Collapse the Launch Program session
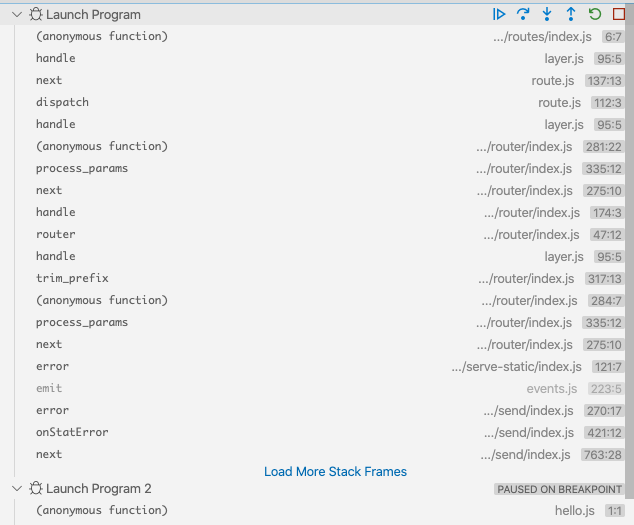Screen dimensions: 634x525 [x=16, y=15]
